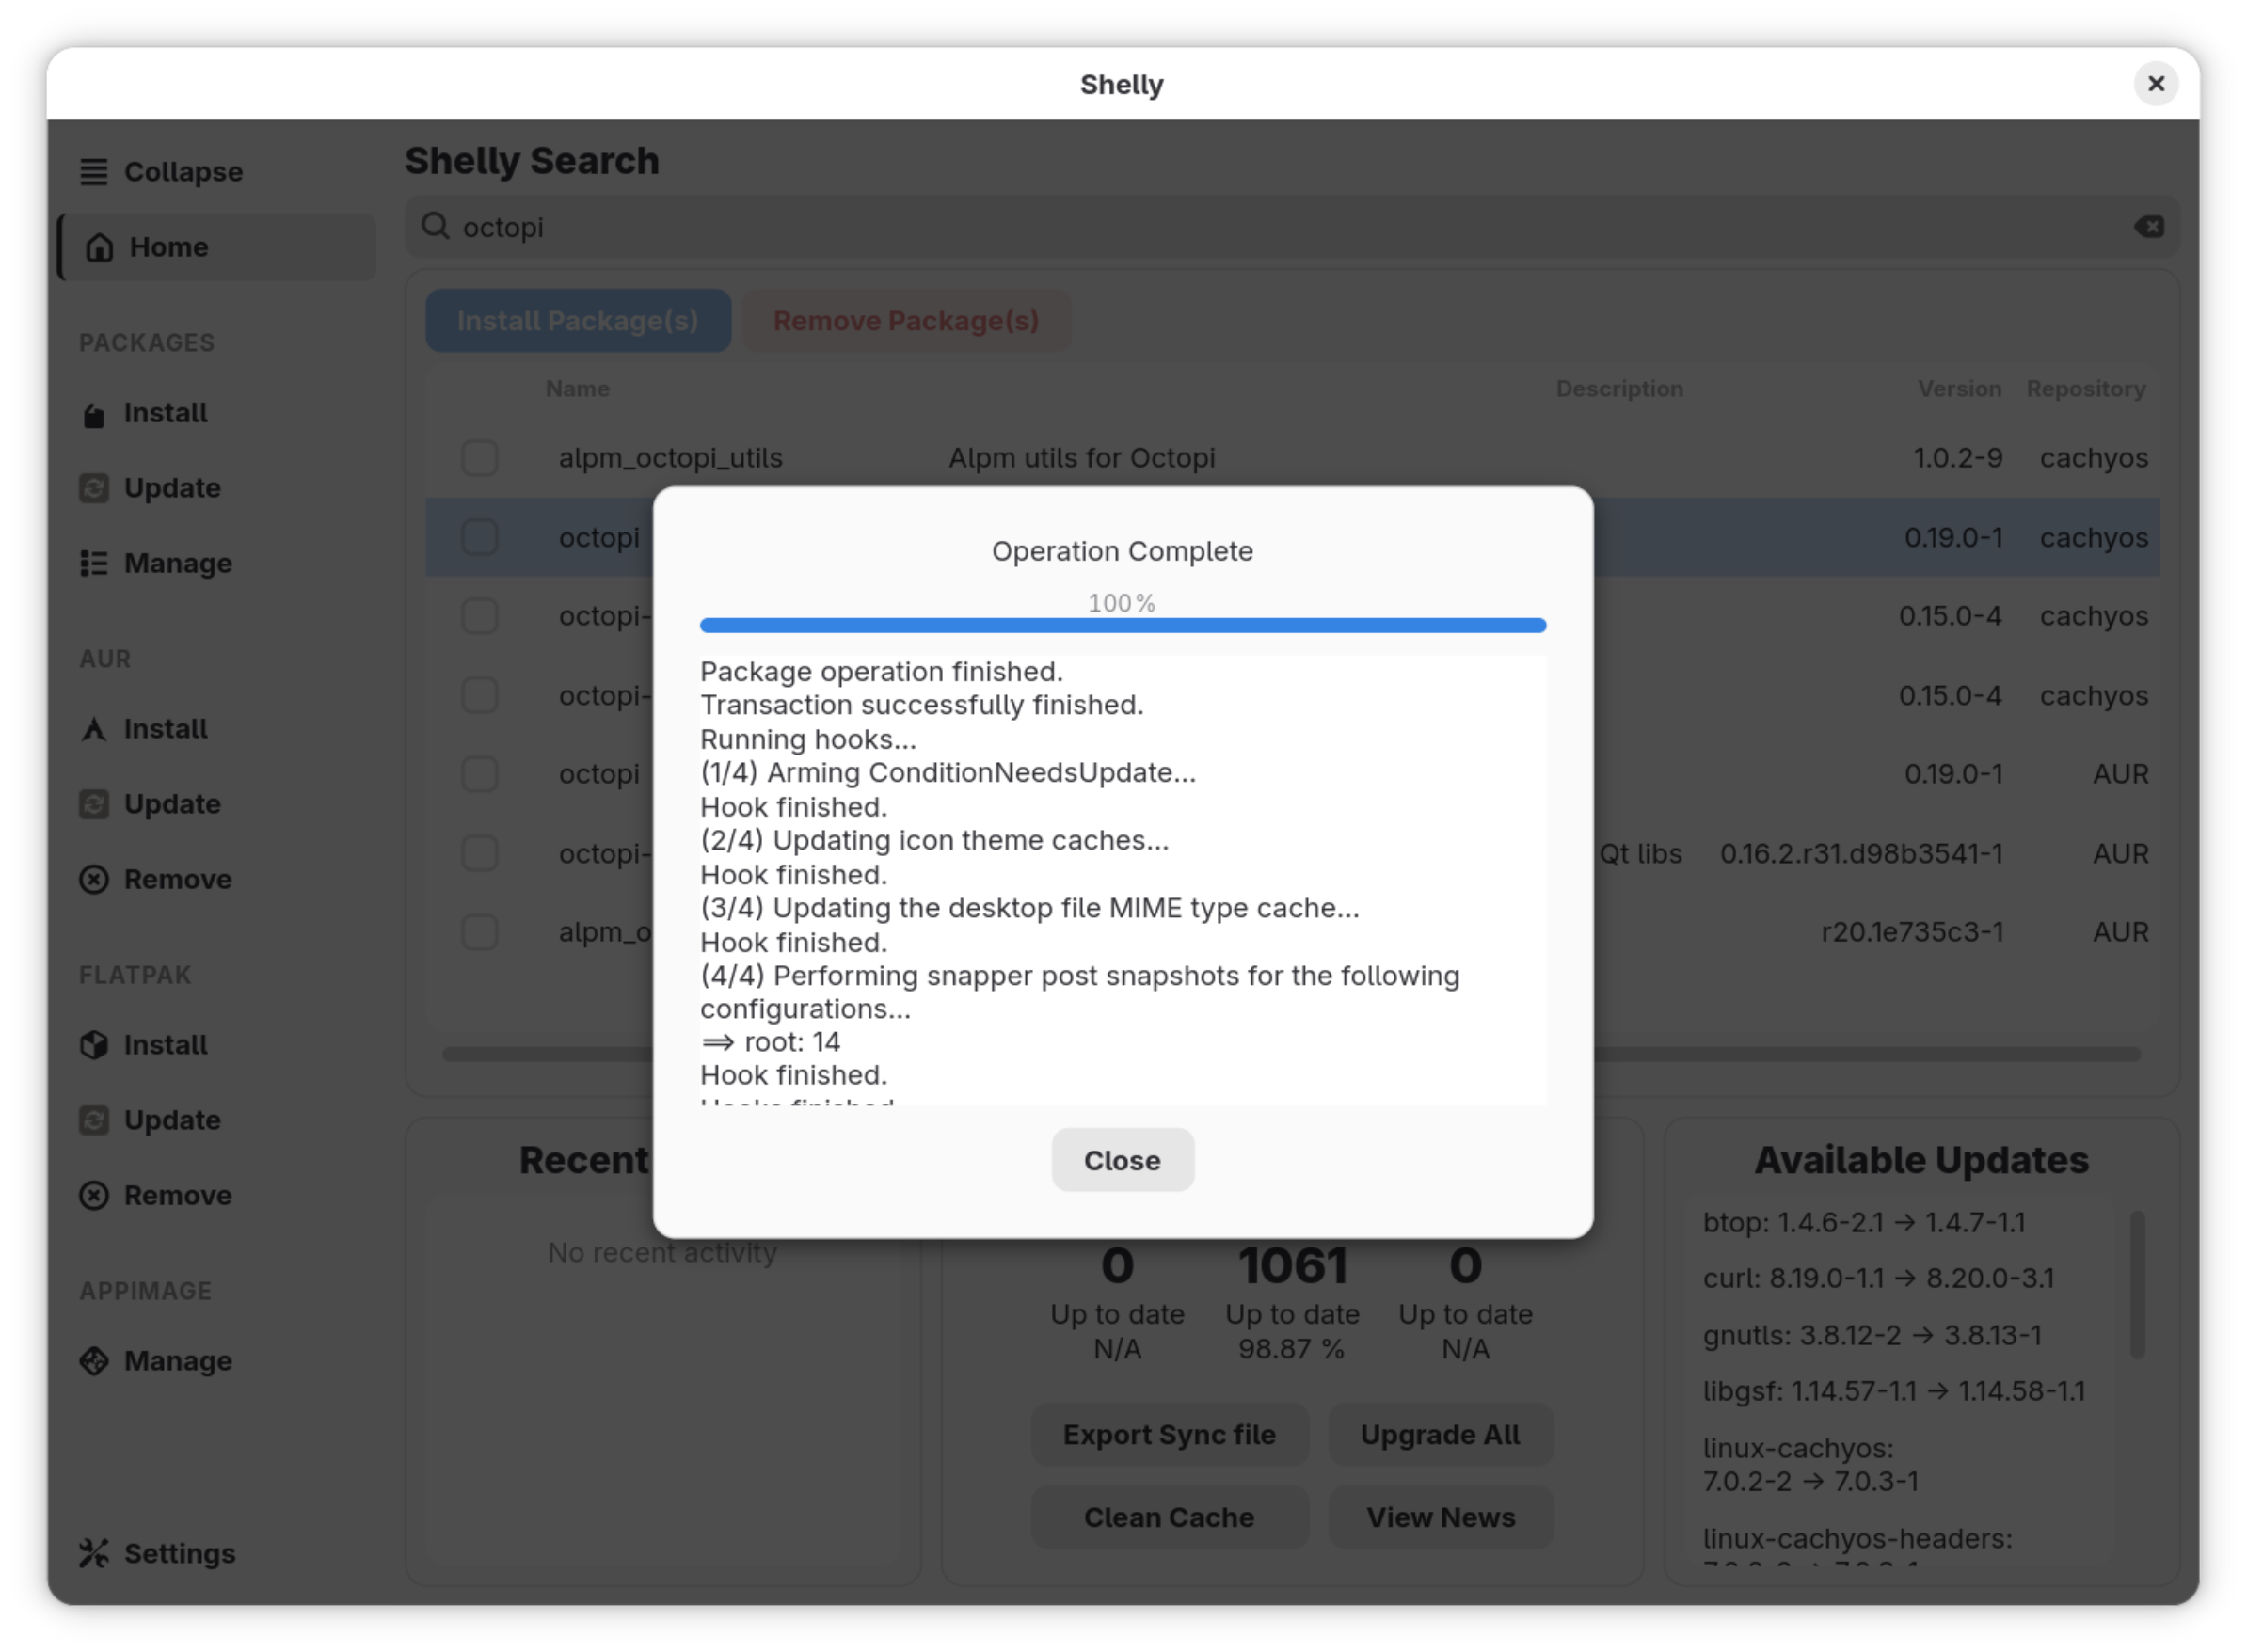Tick the checkbox for r20.1e735c3-1 AUR package
The width and height of the screenshot is (2247, 1652).
[480, 932]
